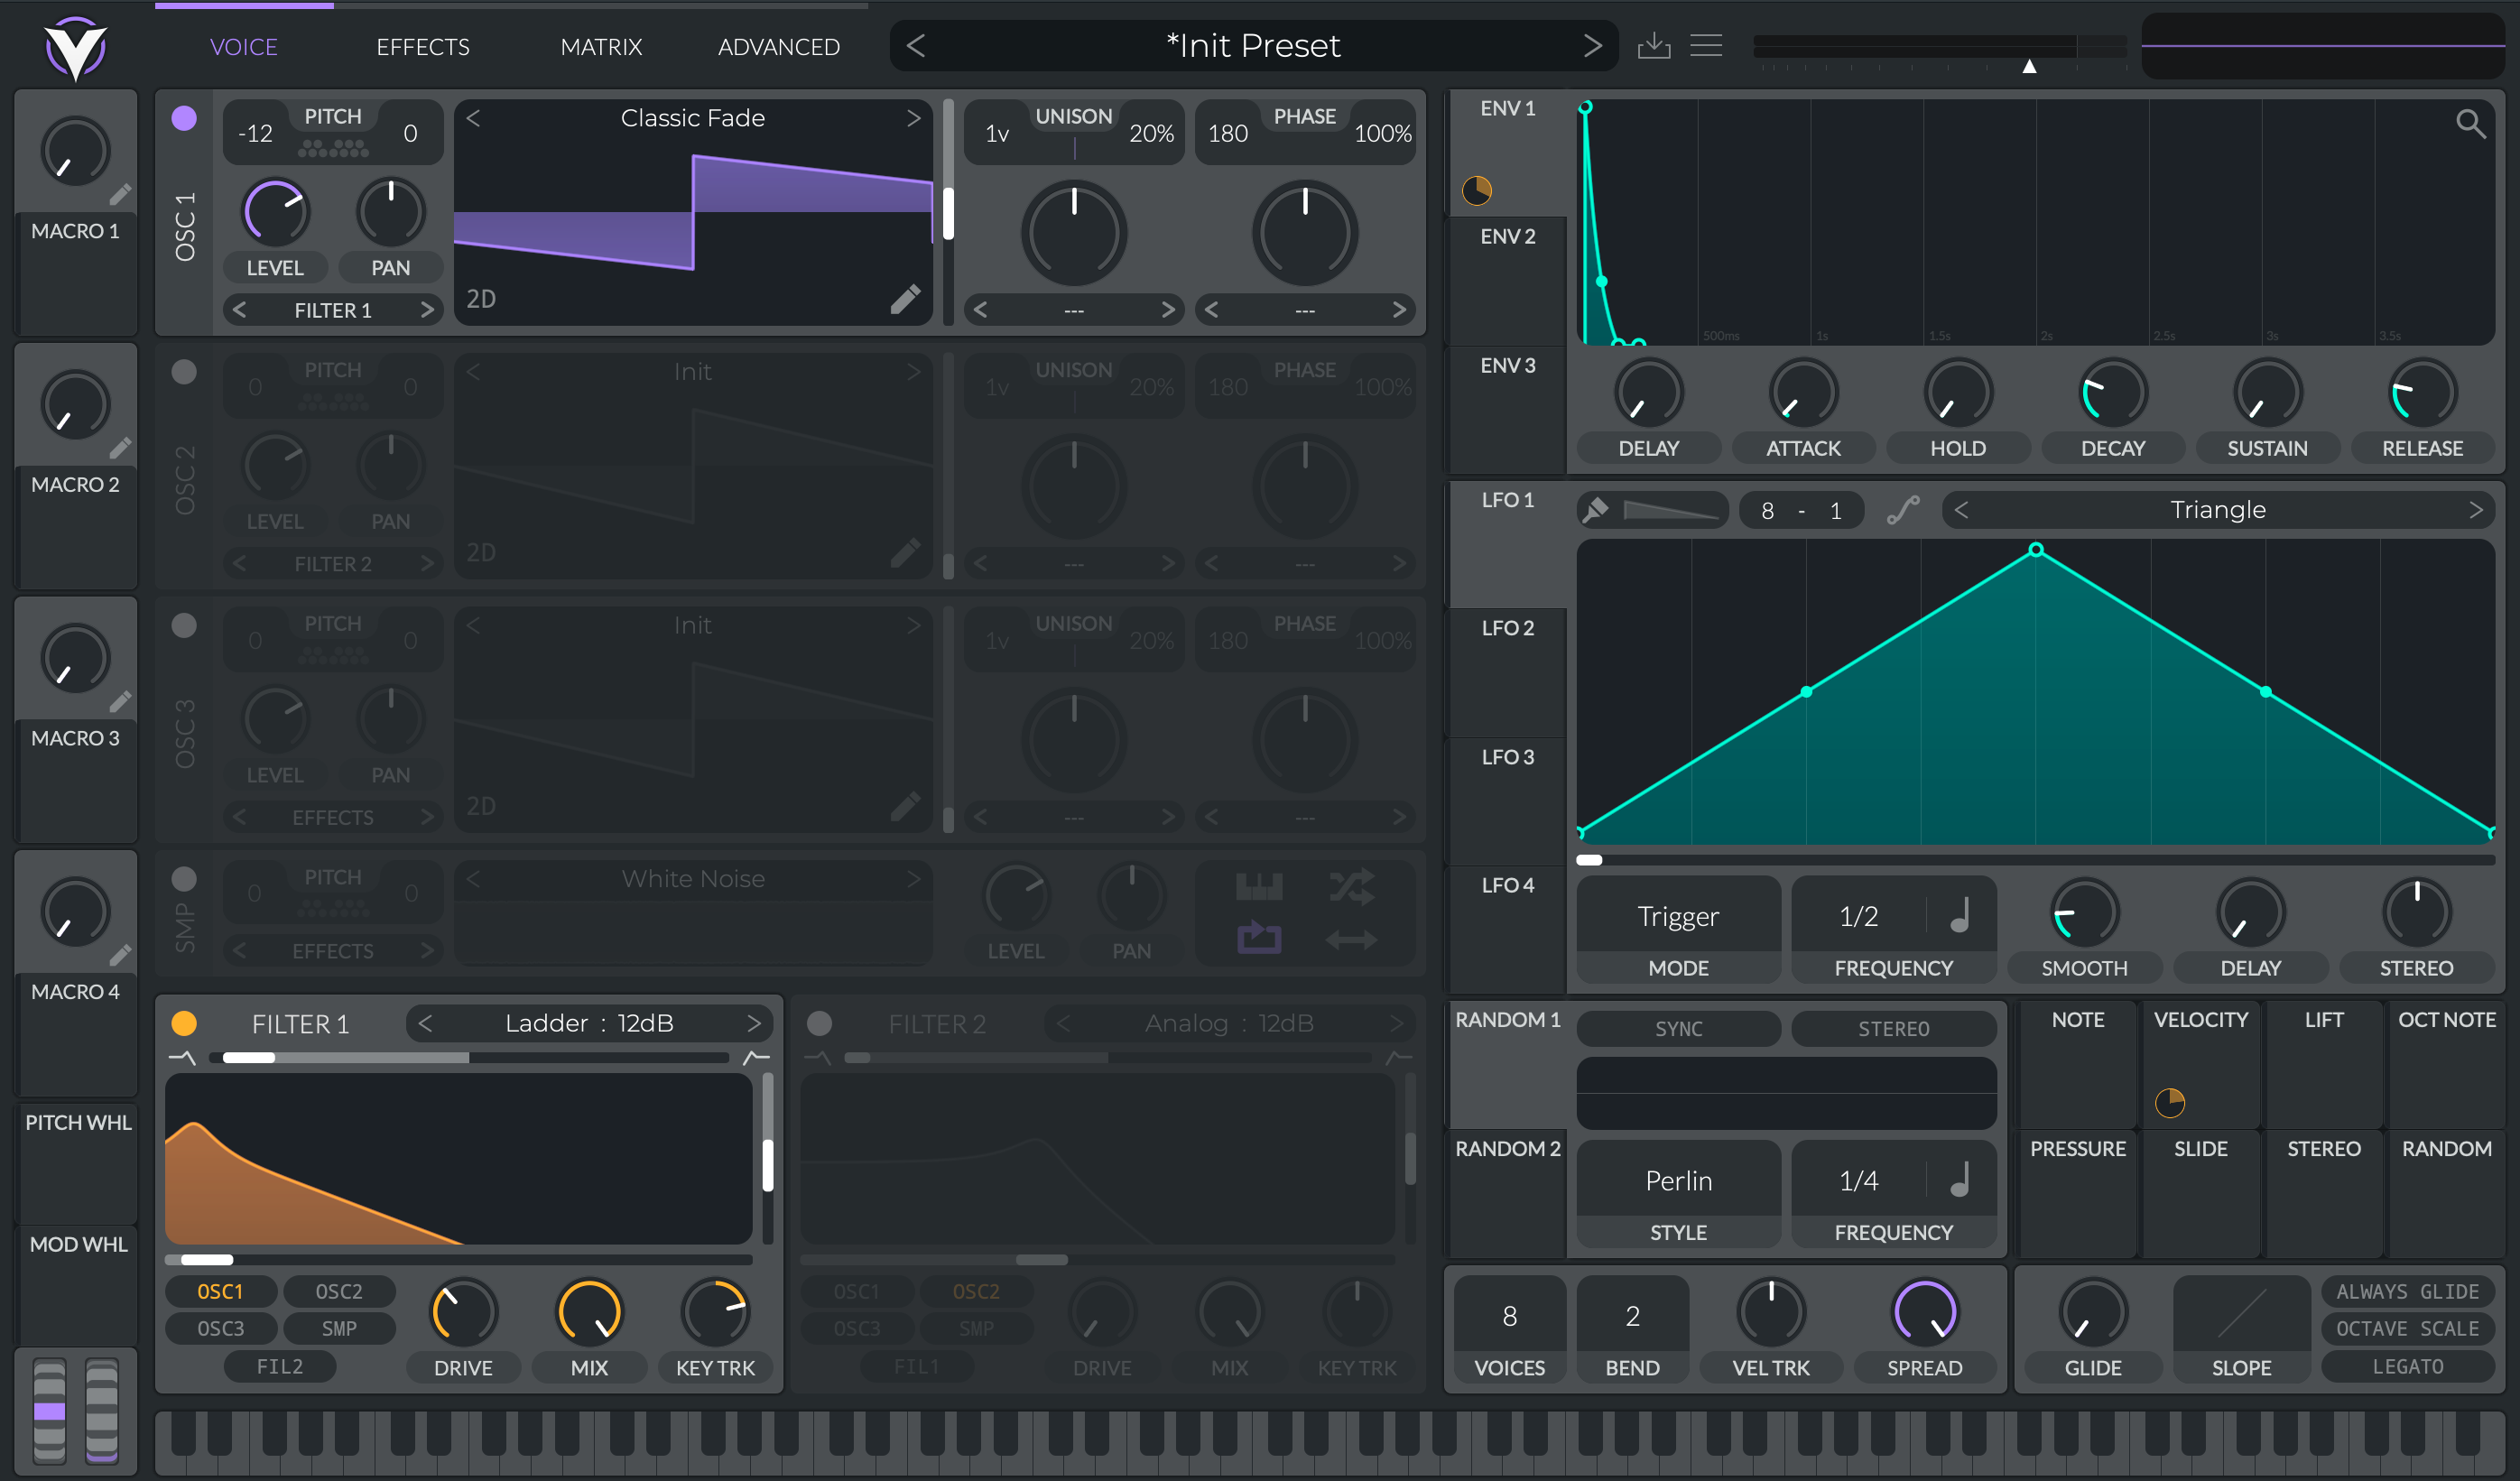Open OSC 1 FILTER 1 destination selector
Image resolution: width=2520 pixels, height=1481 pixels.
333,310
